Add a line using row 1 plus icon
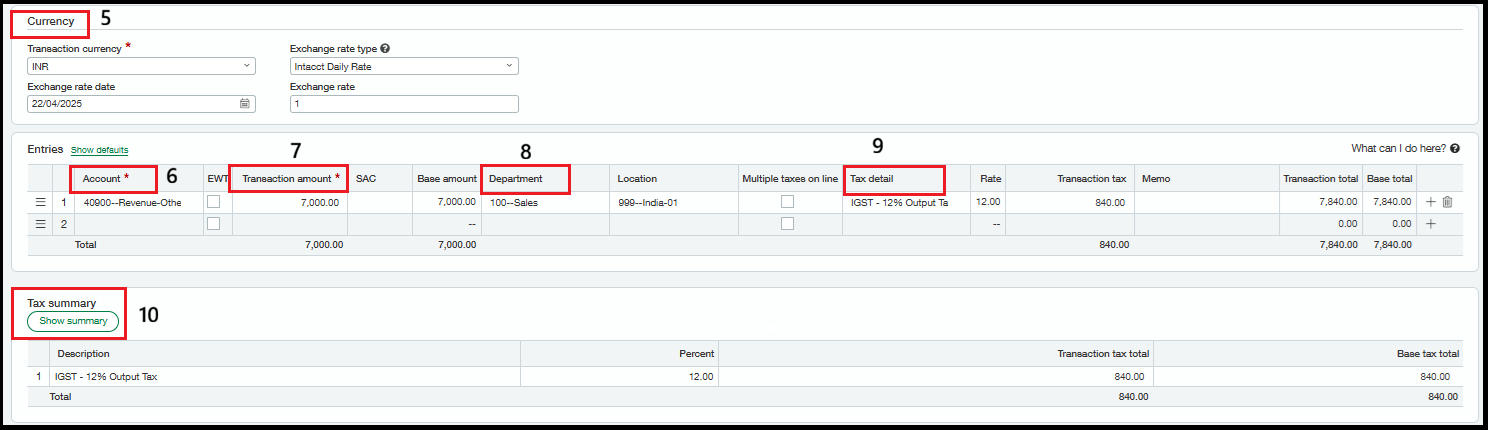 [x=1430, y=202]
